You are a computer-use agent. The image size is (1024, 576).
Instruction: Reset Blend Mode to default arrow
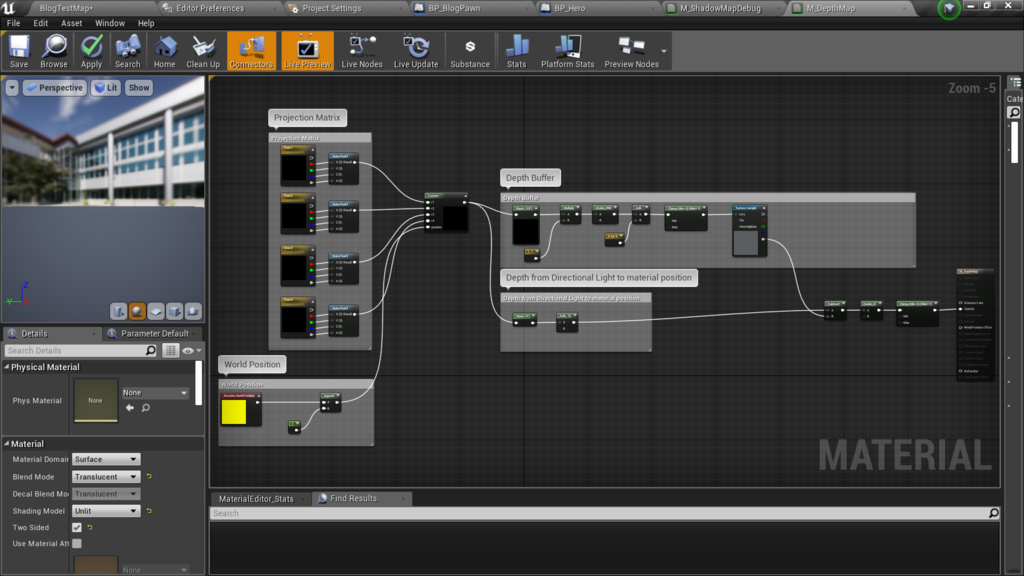pos(149,477)
